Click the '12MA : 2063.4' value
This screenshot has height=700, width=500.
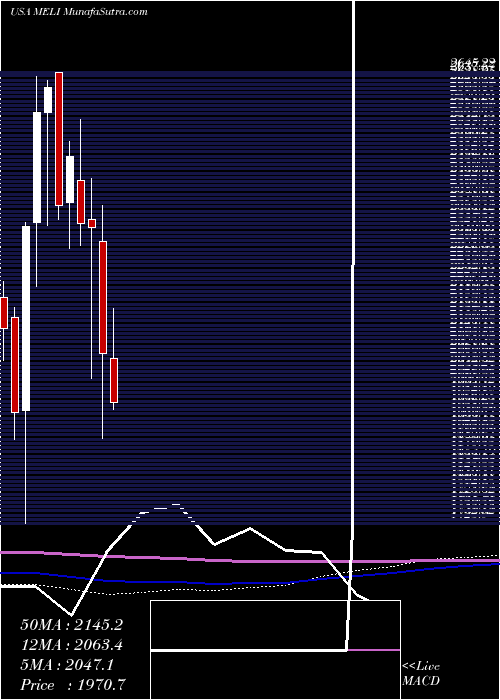coord(71,645)
